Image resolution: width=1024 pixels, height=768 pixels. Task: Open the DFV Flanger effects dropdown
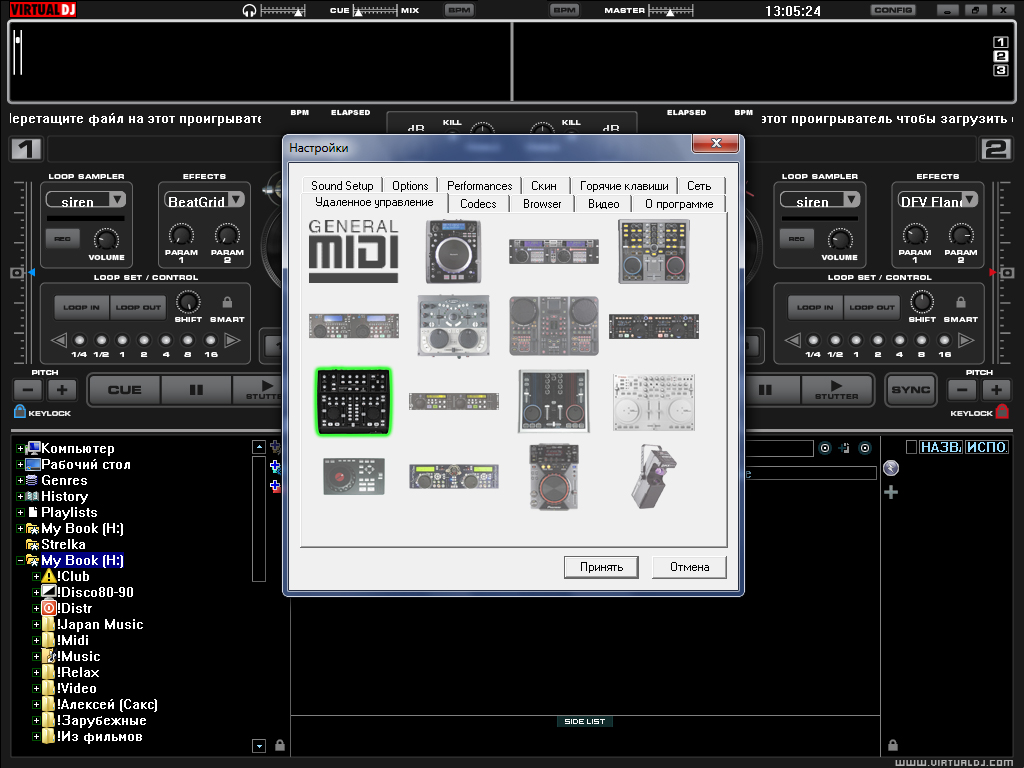click(970, 199)
